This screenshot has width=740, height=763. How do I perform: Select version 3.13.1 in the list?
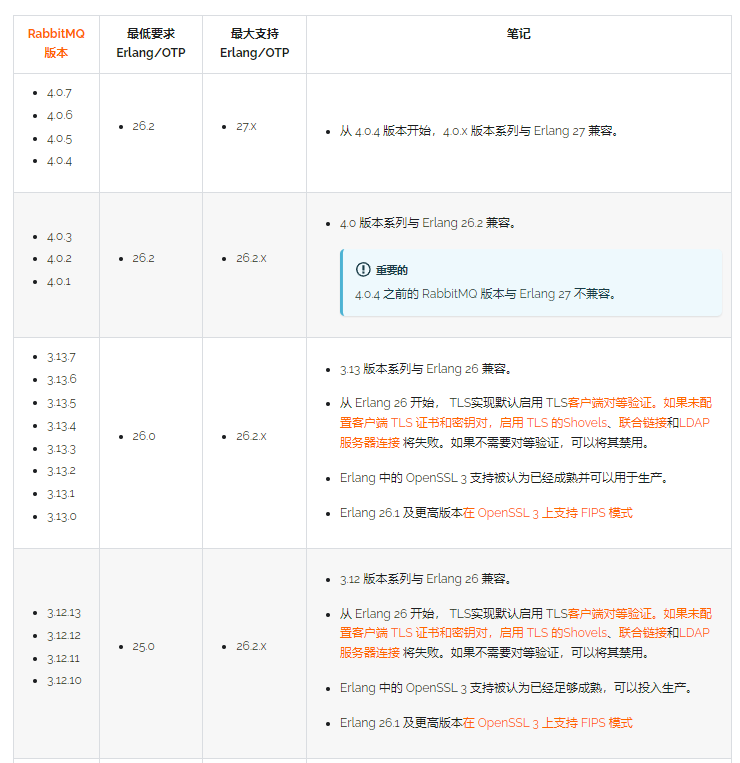coord(61,494)
